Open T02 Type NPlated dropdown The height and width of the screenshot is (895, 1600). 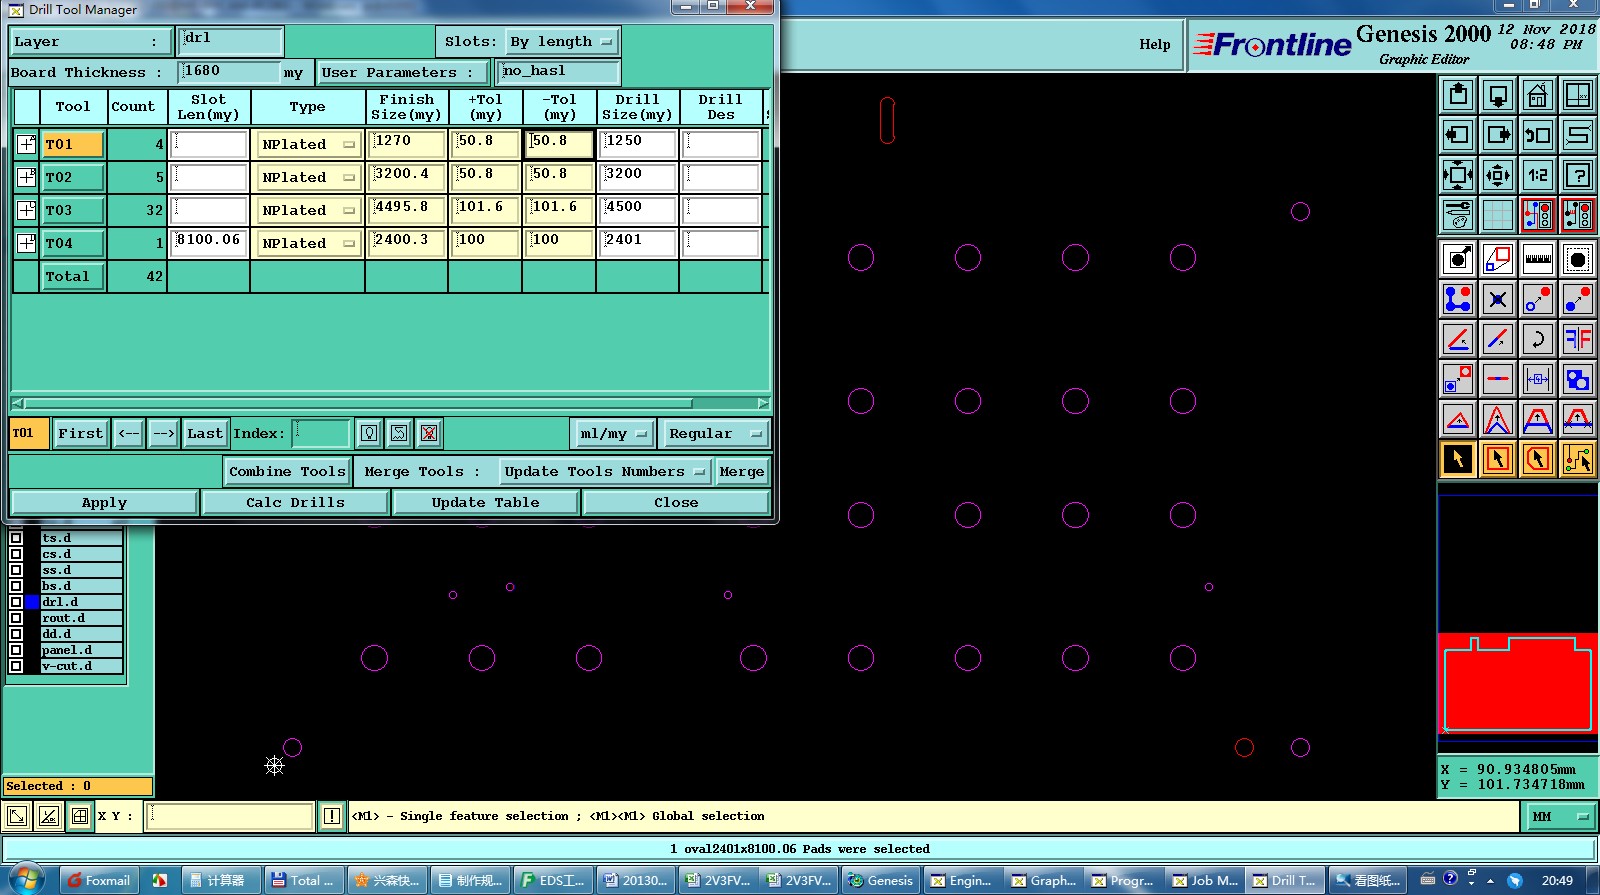coord(308,177)
